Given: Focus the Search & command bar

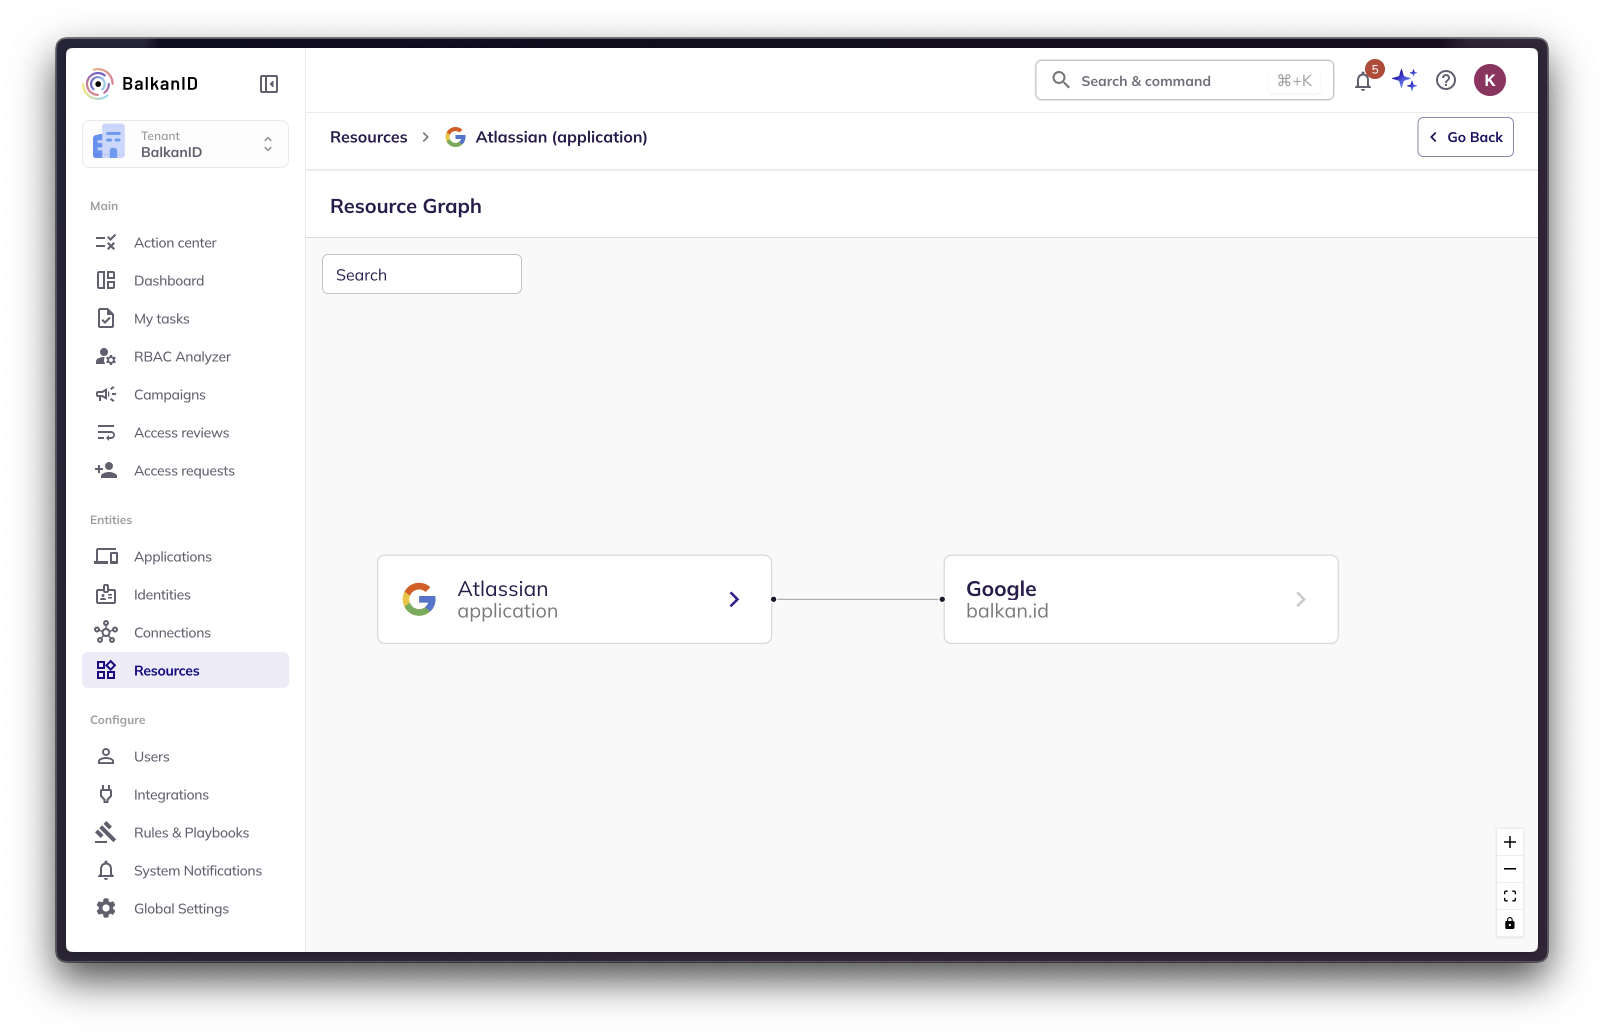Looking at the screenshot, I should click(1184, 81).
